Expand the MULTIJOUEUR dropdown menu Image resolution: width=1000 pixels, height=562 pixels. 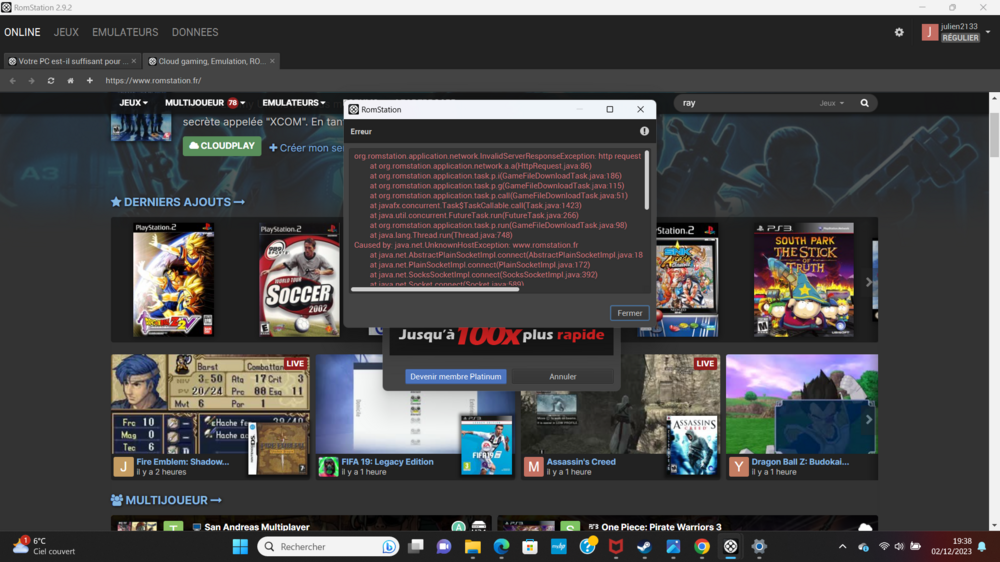pos(204,103)
